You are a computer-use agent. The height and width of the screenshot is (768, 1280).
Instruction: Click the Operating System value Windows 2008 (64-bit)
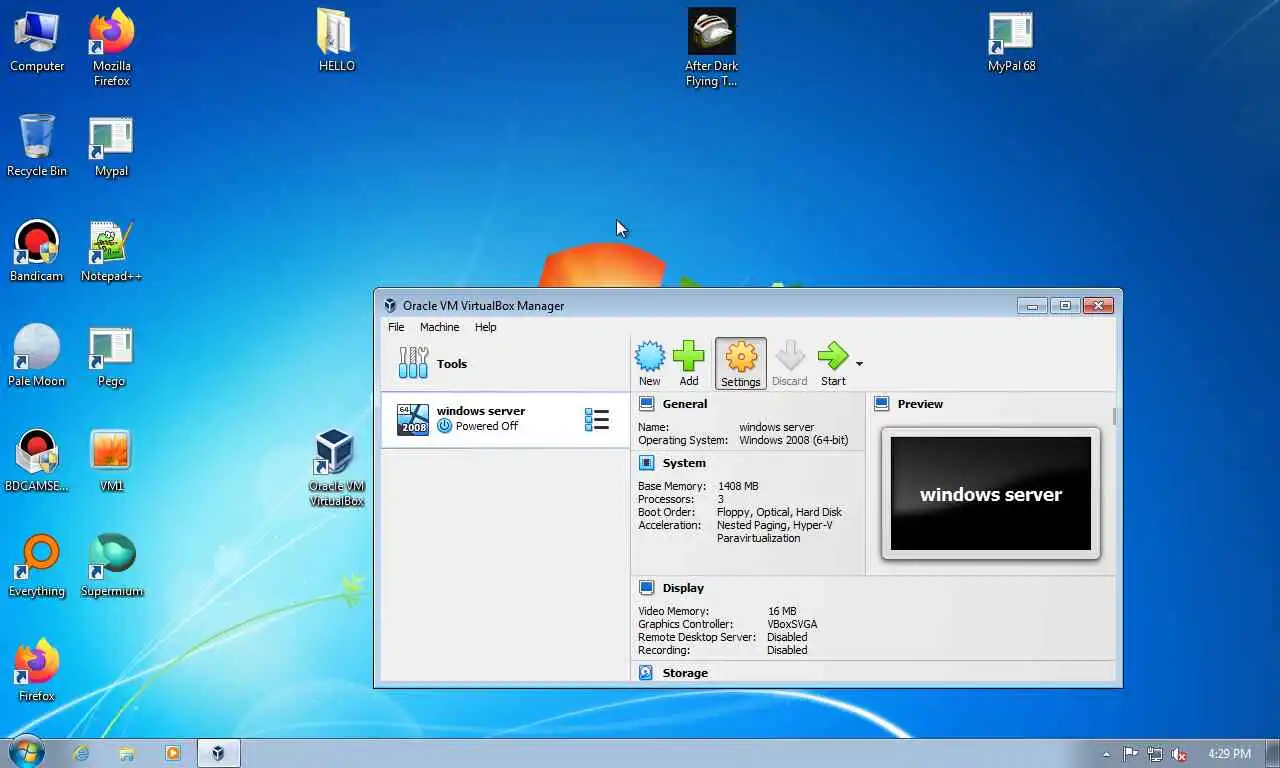(794, 440)
